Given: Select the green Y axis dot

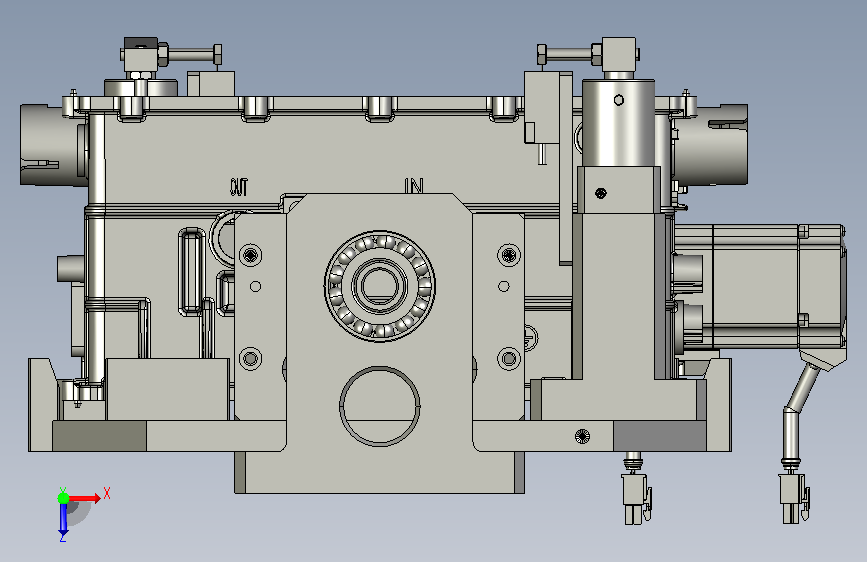Looking at the screenshot, I should pyautogui.click(x=64, y=498).
